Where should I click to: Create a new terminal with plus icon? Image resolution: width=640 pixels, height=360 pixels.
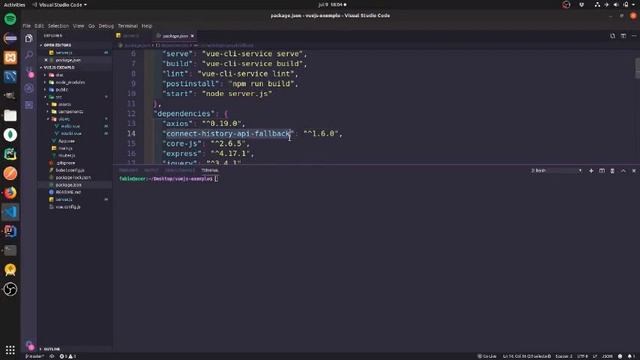pyautogui.click(x=591, y=171)
